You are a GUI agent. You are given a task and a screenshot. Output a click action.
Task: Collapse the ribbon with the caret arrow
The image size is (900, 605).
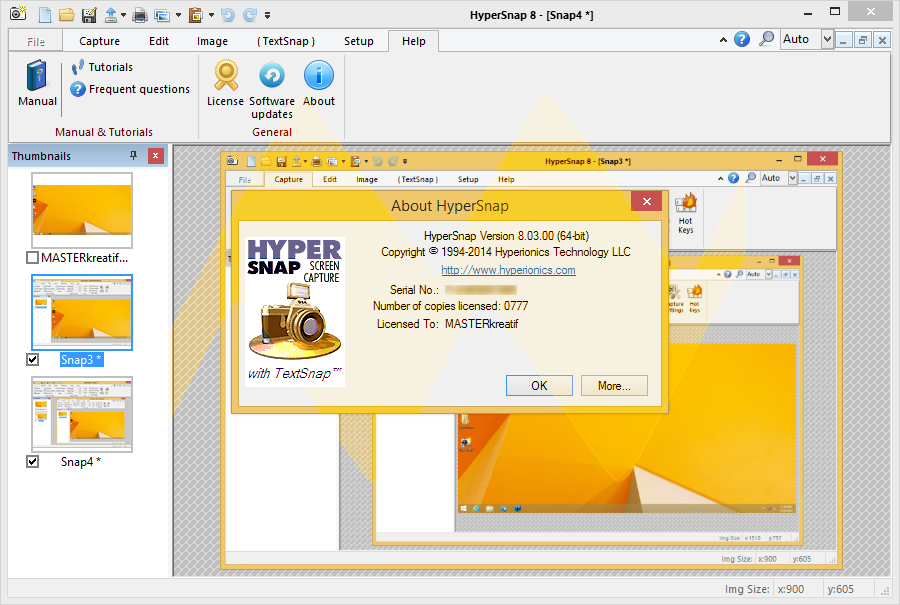pyautogui.click(x=723, y=40)
